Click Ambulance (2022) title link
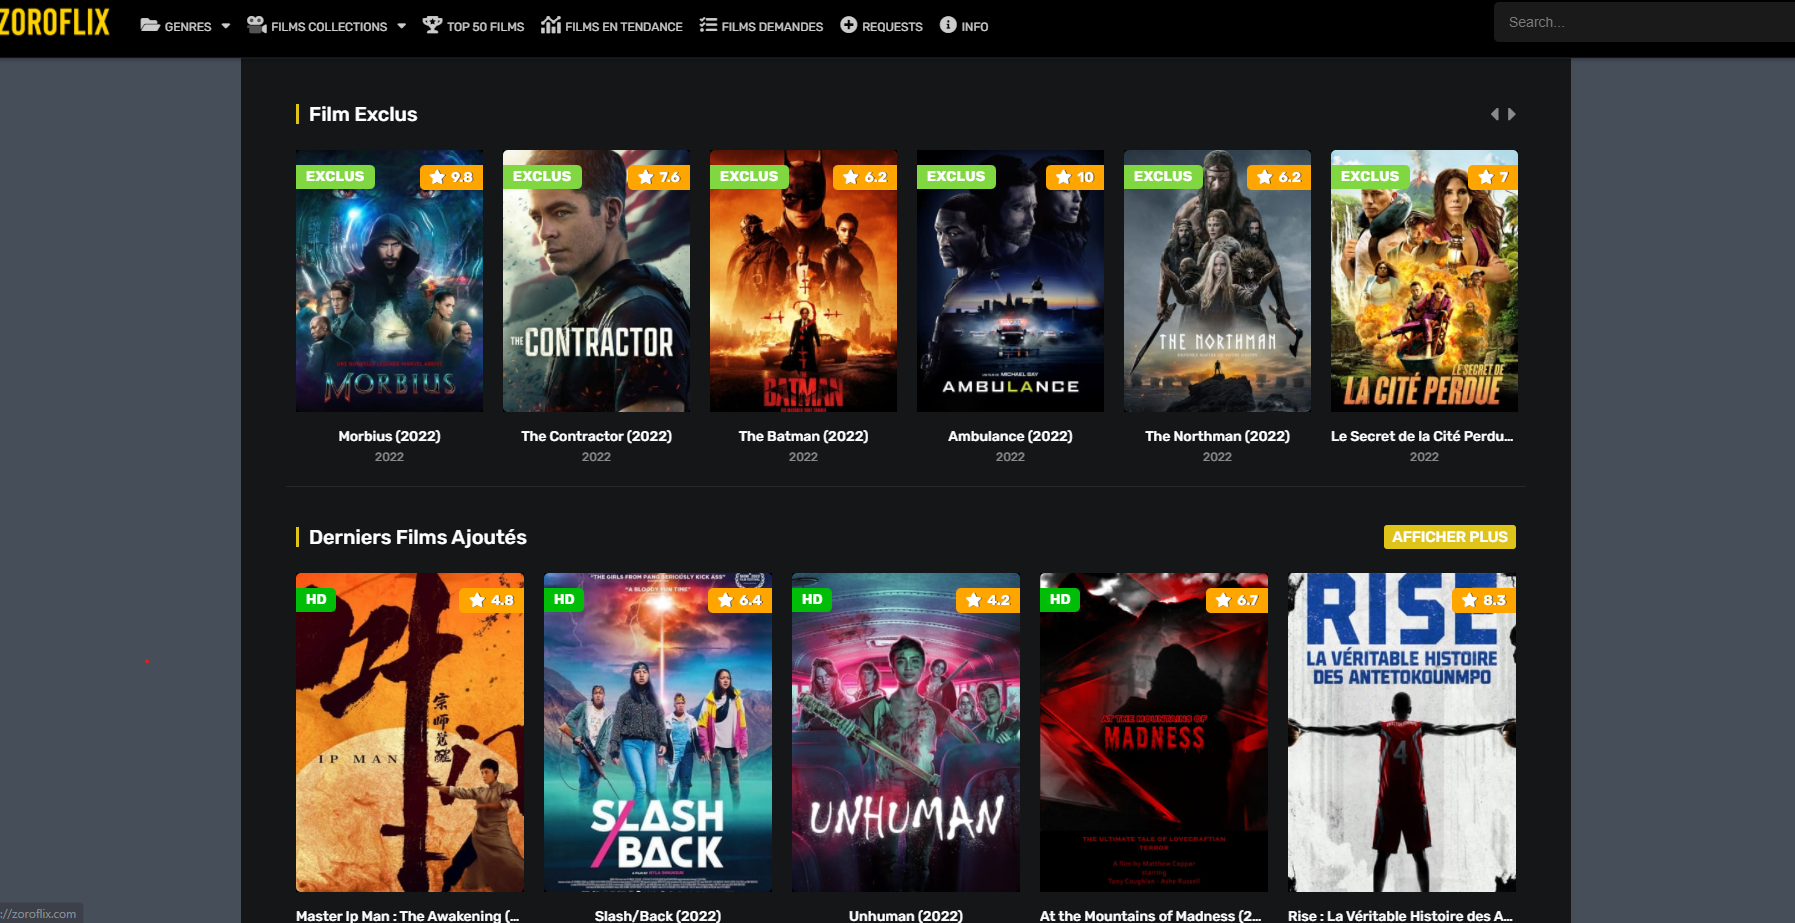 [x=1010, y=436]
